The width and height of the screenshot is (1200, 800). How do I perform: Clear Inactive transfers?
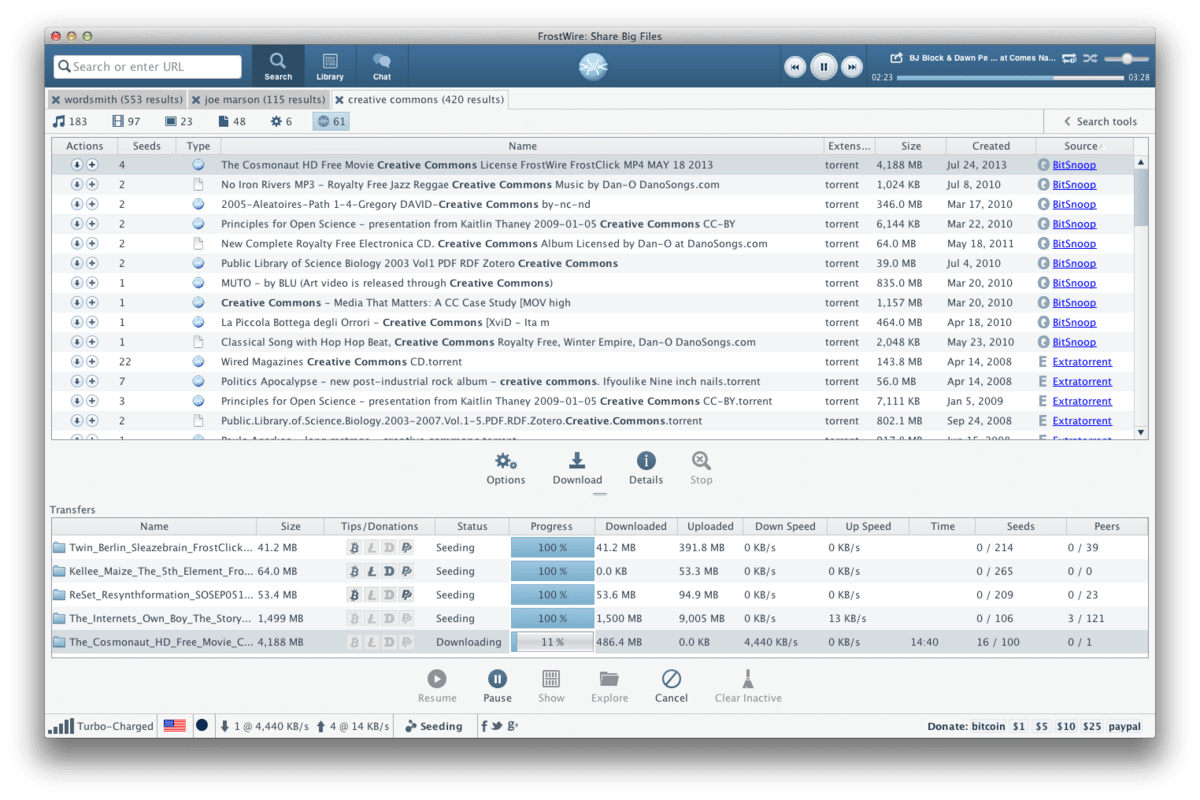(x=747, y=685)
